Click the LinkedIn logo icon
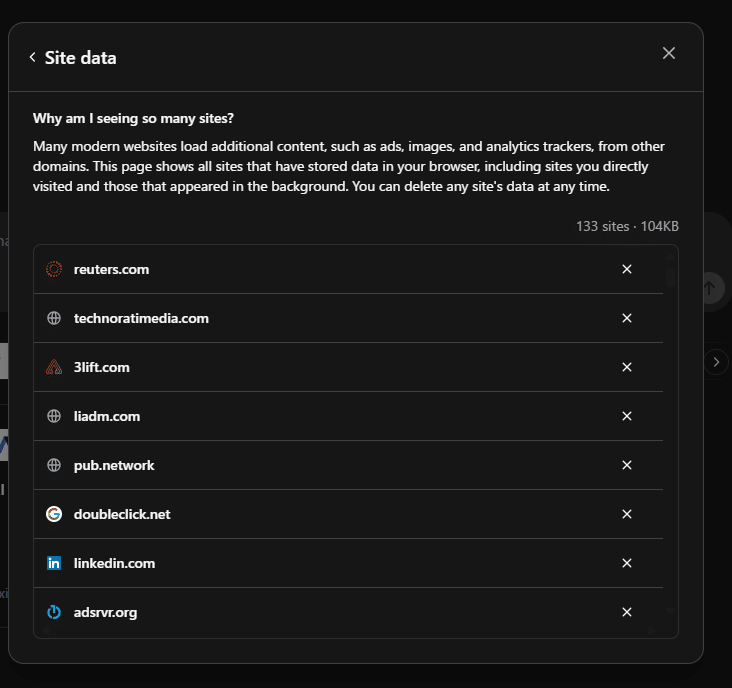 click(54, 563)
